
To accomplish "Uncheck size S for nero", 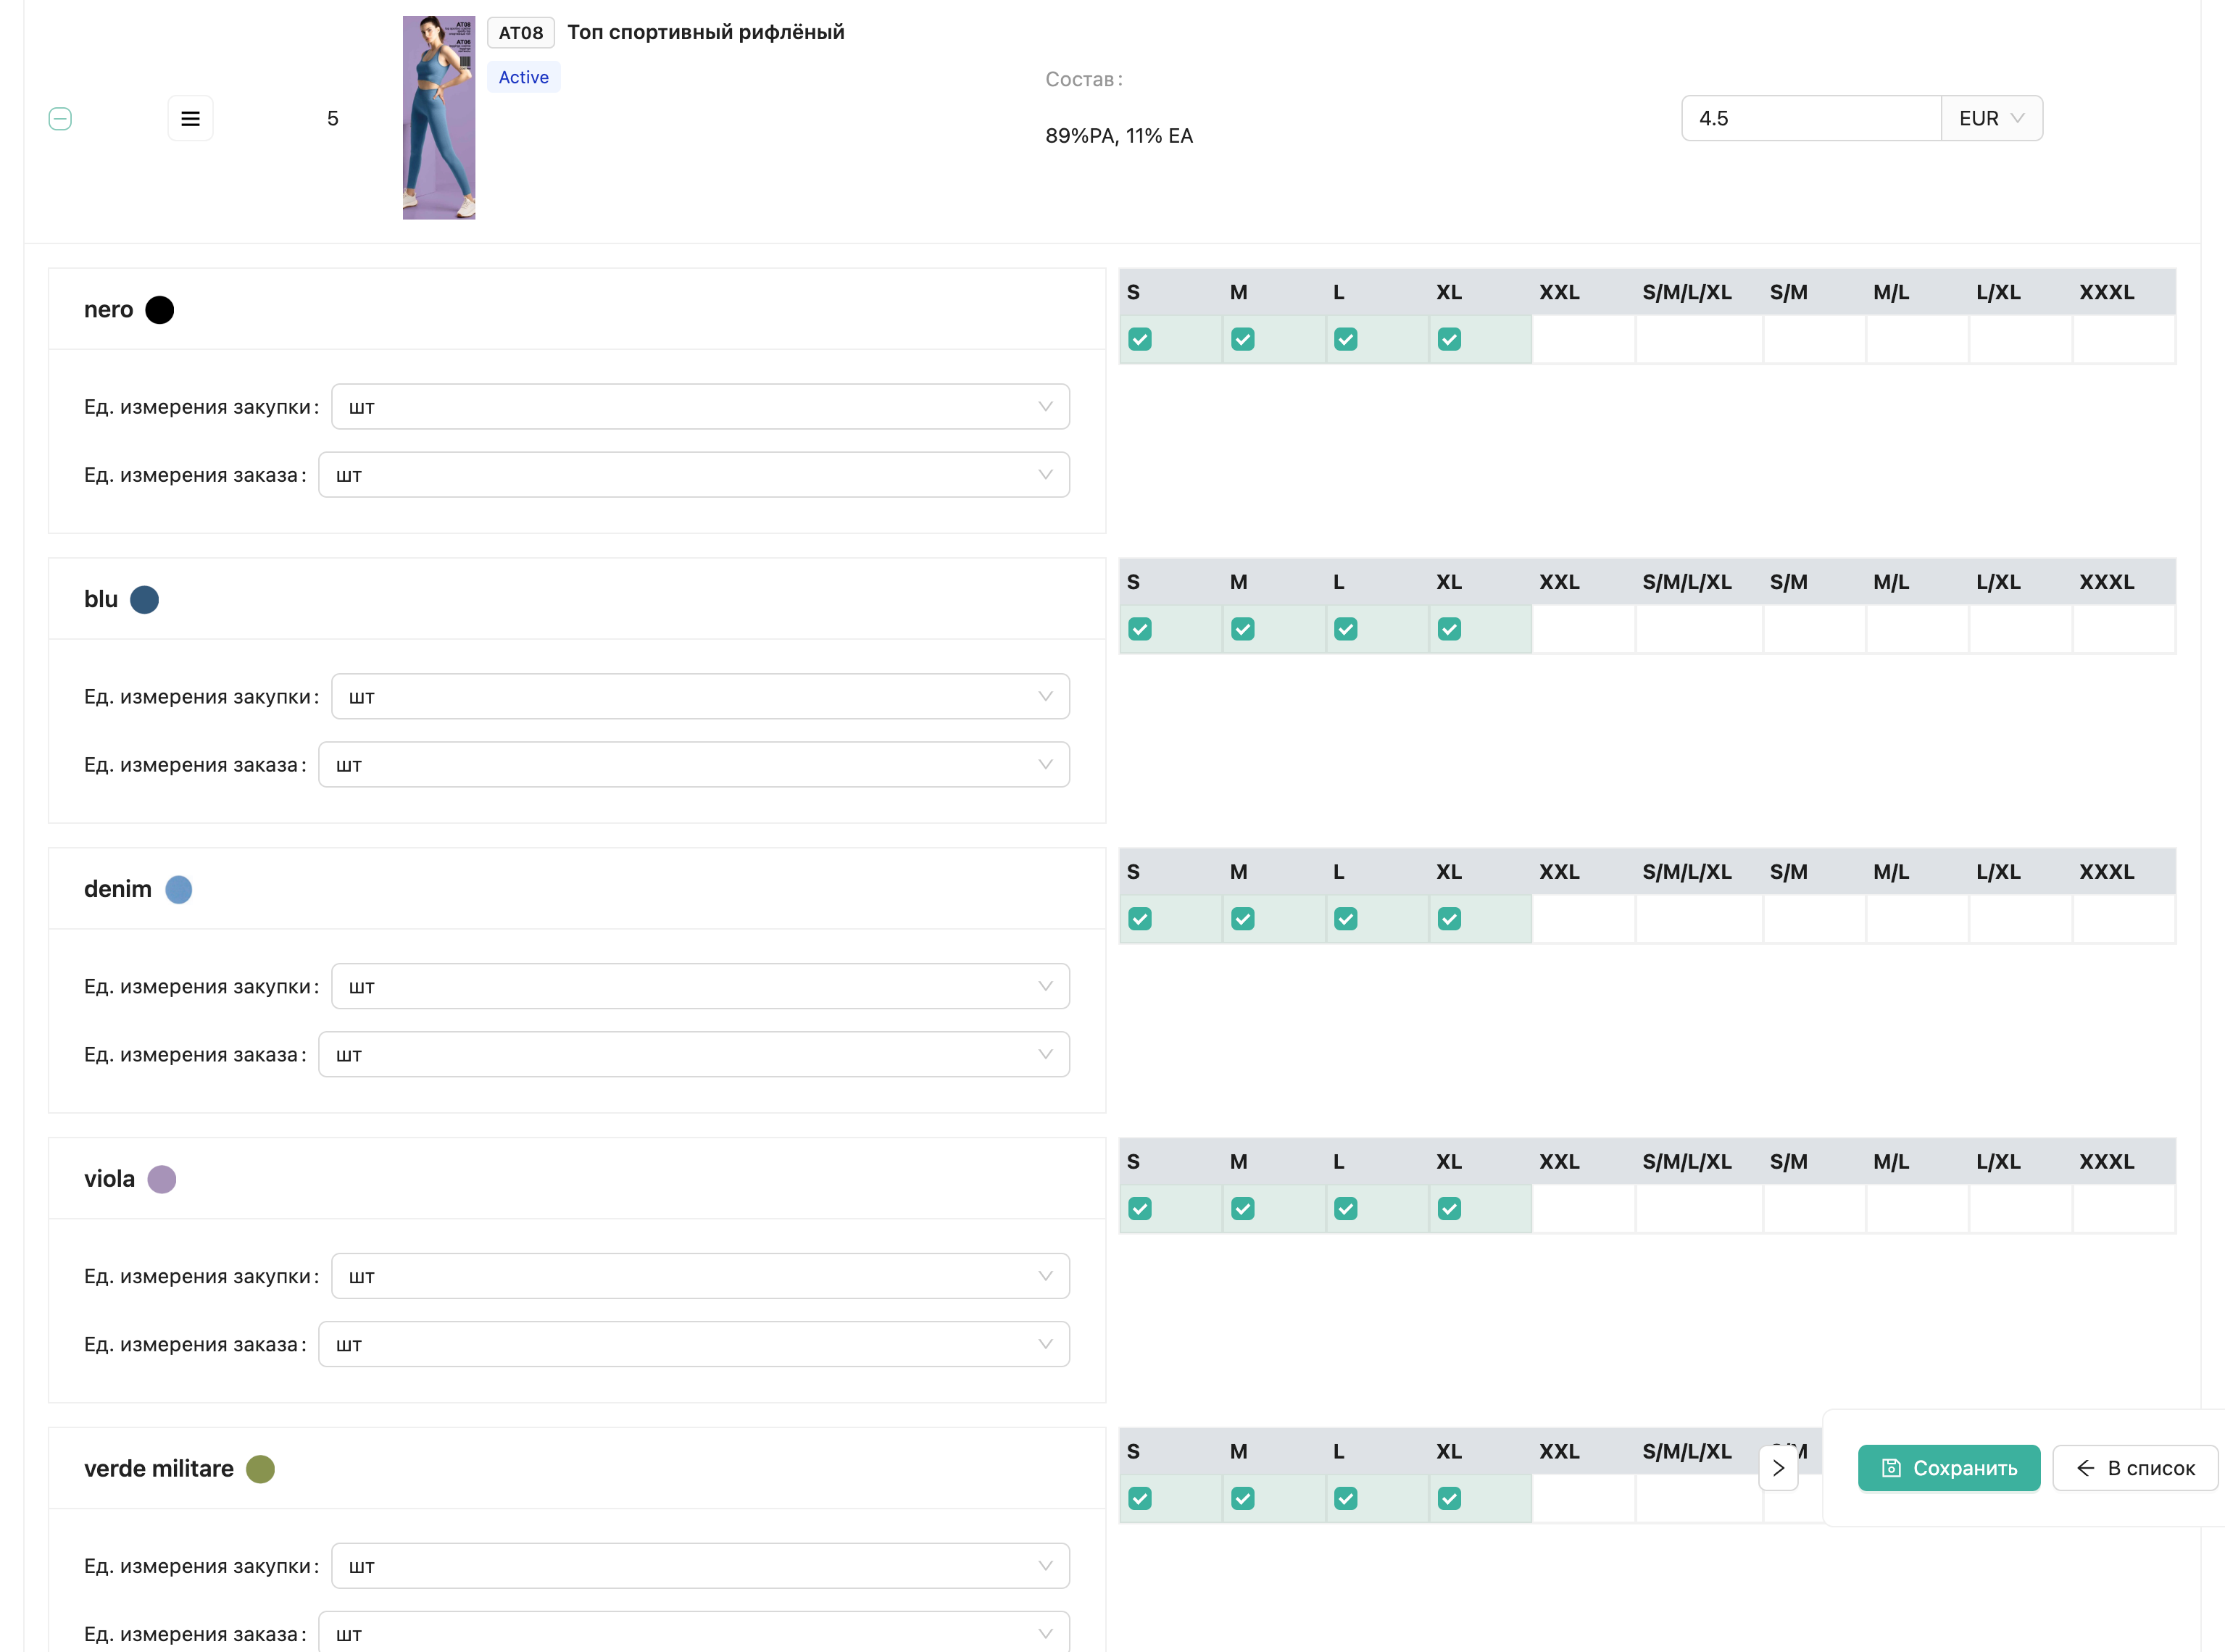I will click(x=1139, y=339).
